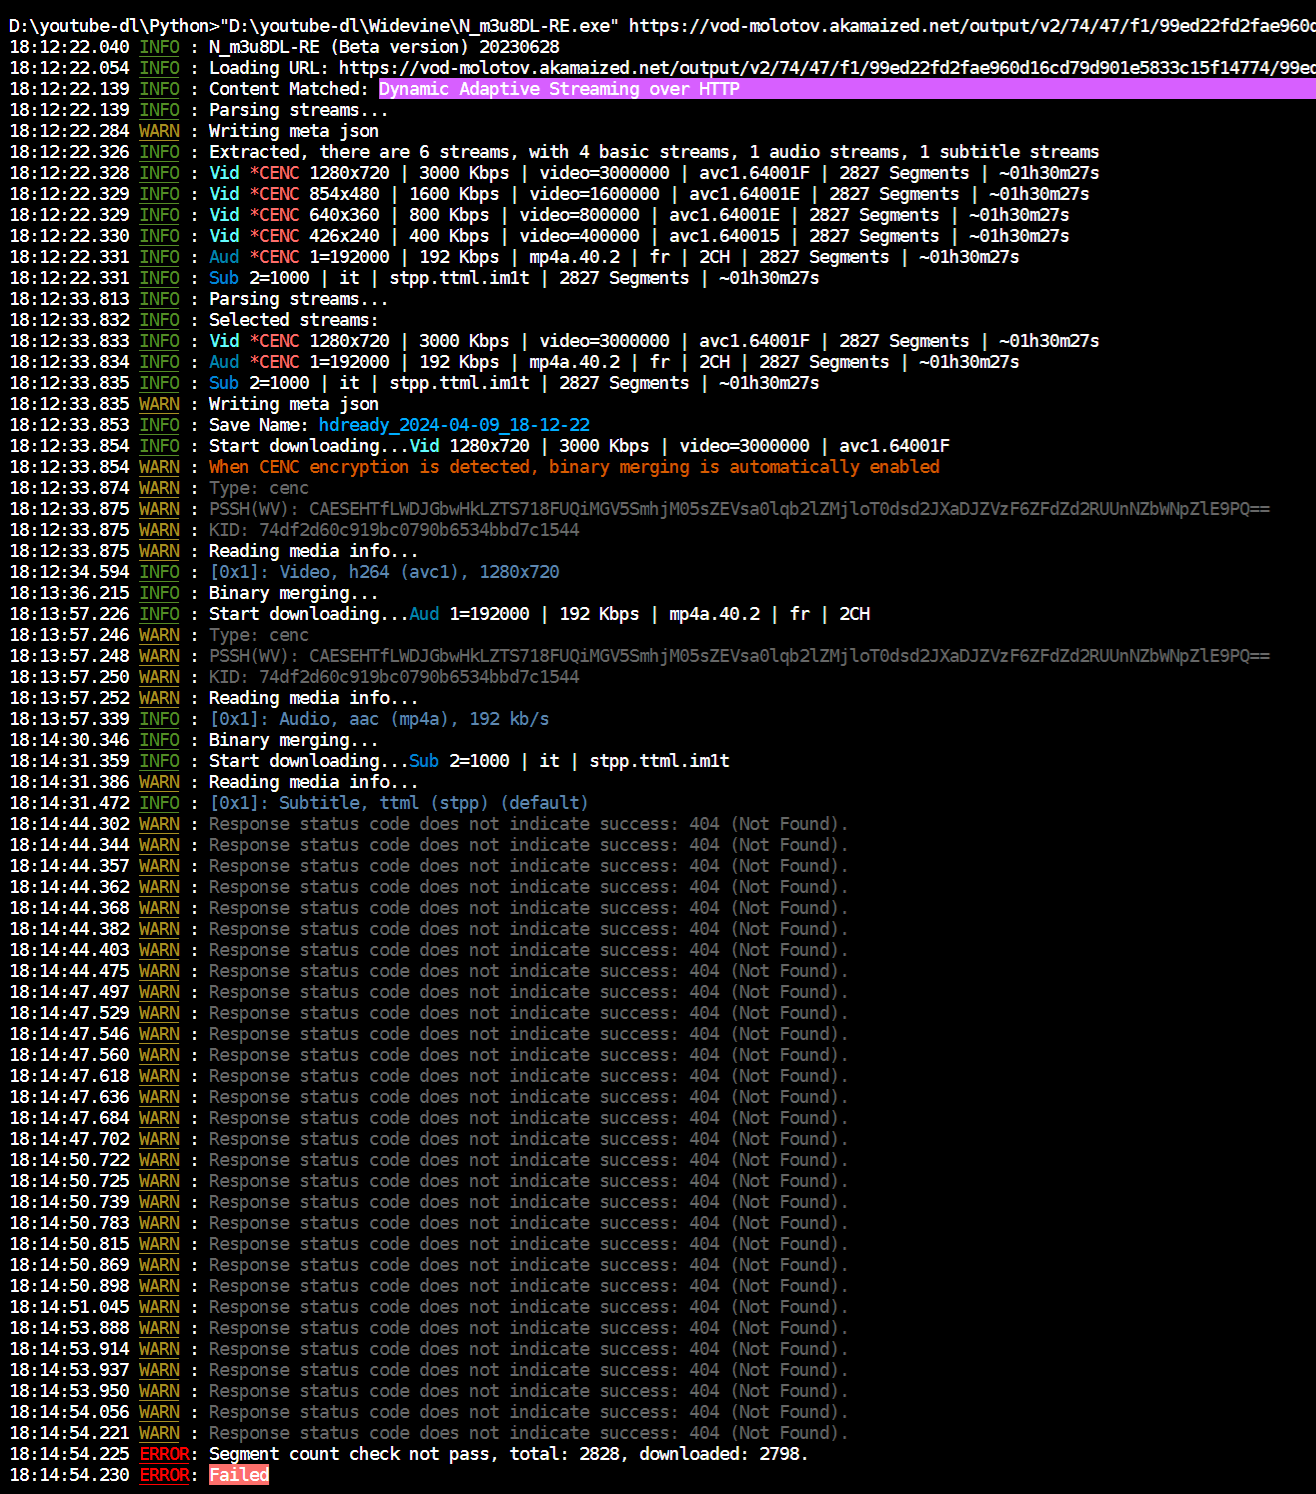This screenshot has height=1494, width=1316.
Task: Click '[0x1]: Audio, aac (mp4a), 192 kb/s' info
Action: coord(379,719)
